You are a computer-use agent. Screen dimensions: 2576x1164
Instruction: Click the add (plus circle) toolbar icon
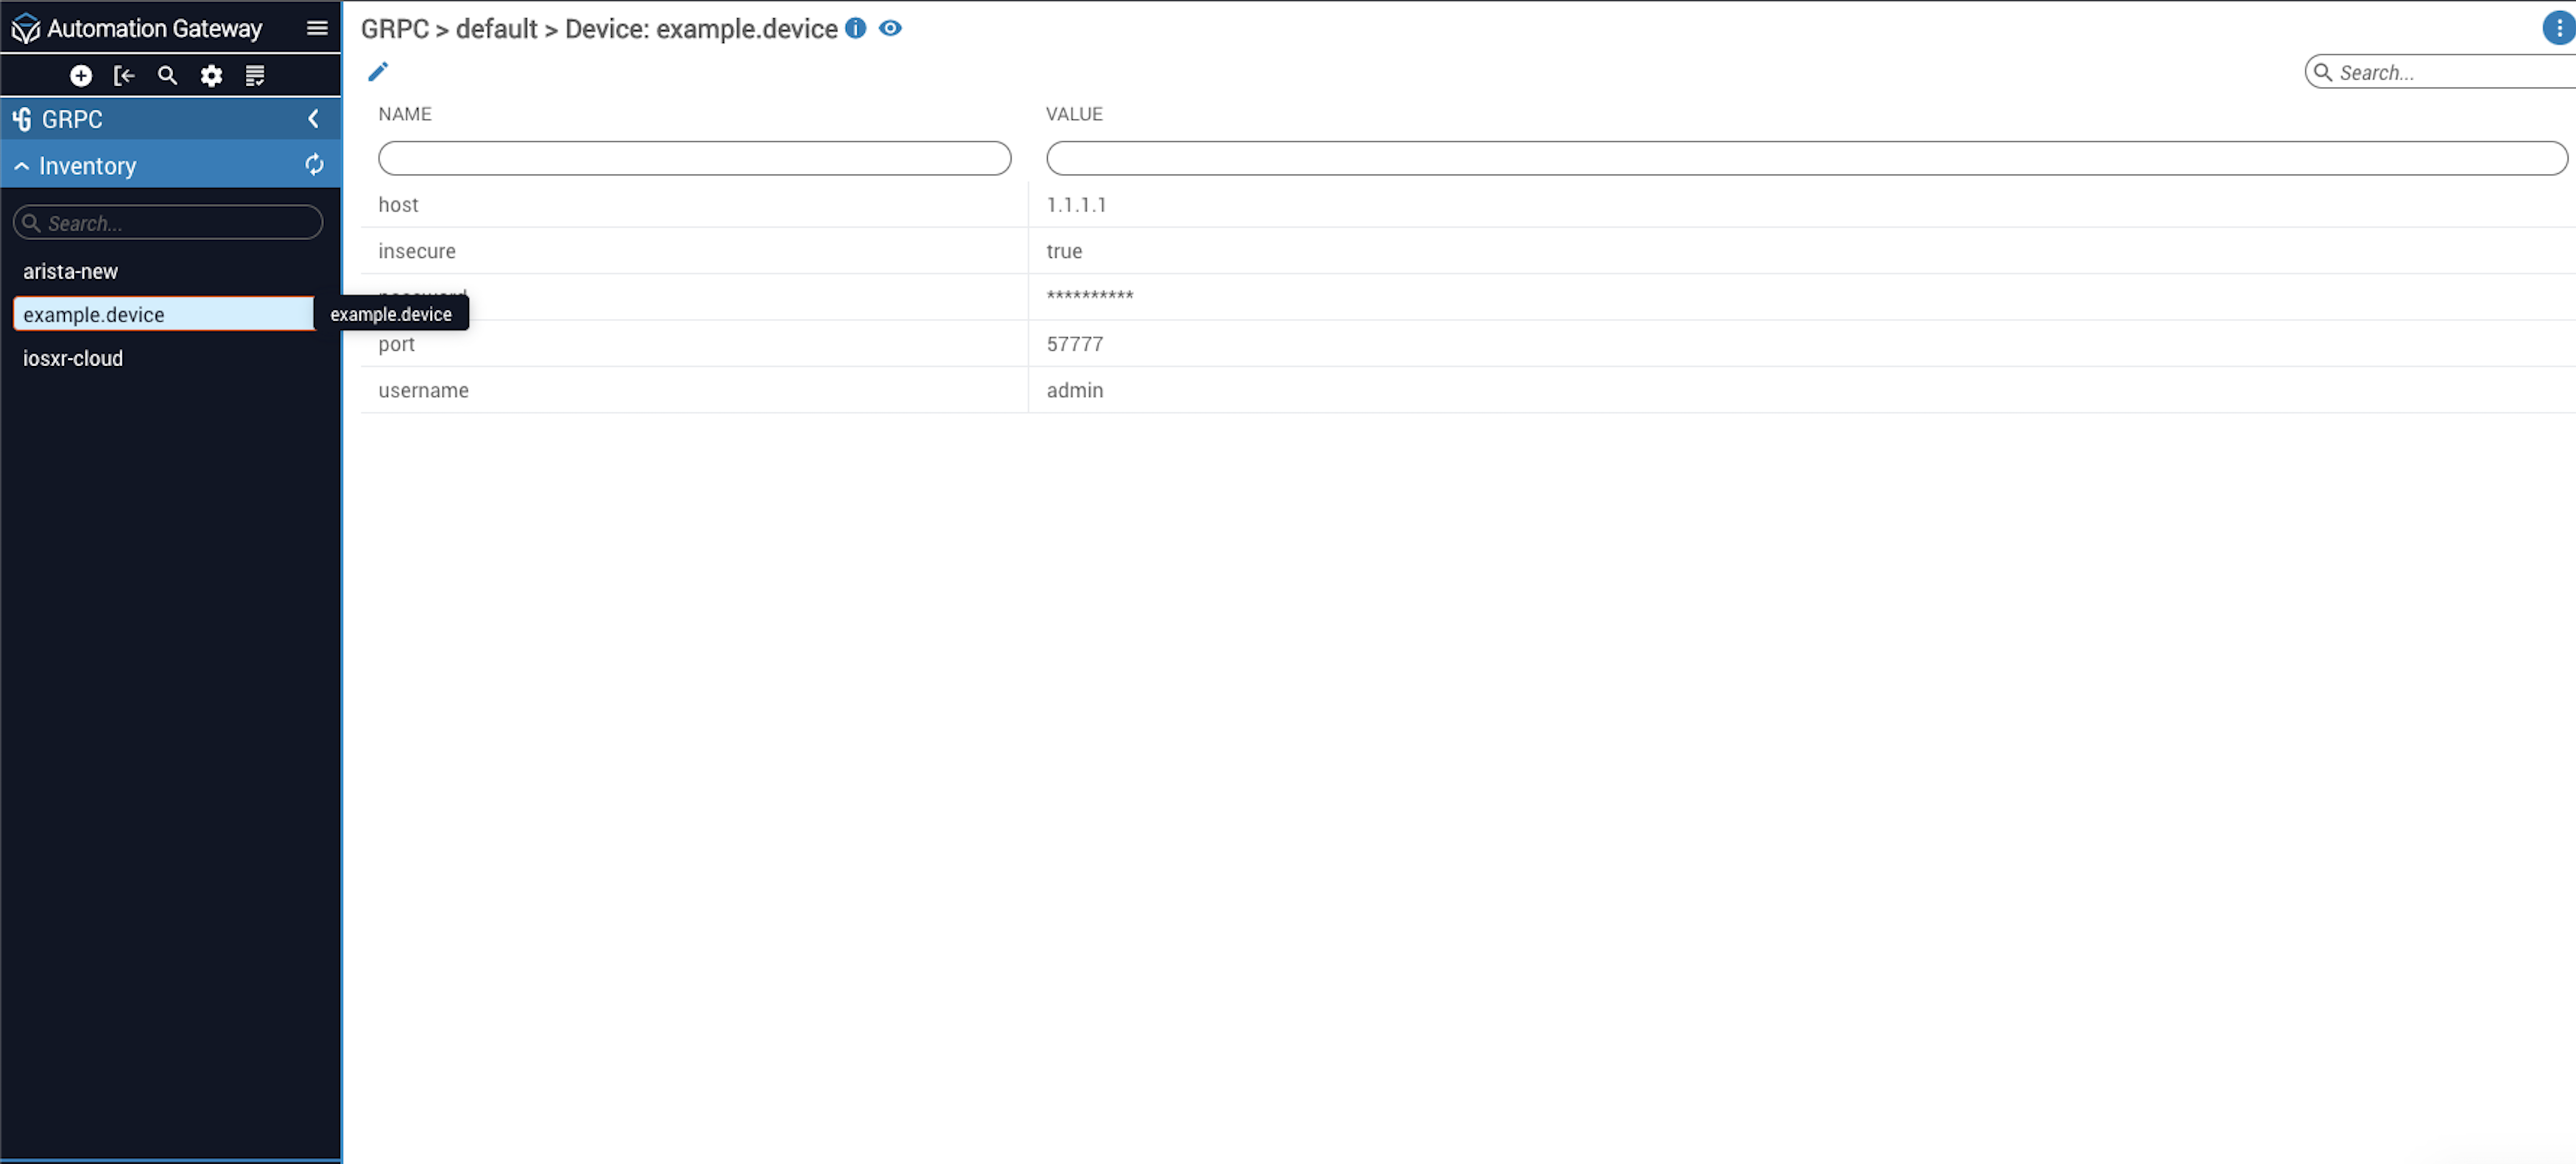coord(81,76)
